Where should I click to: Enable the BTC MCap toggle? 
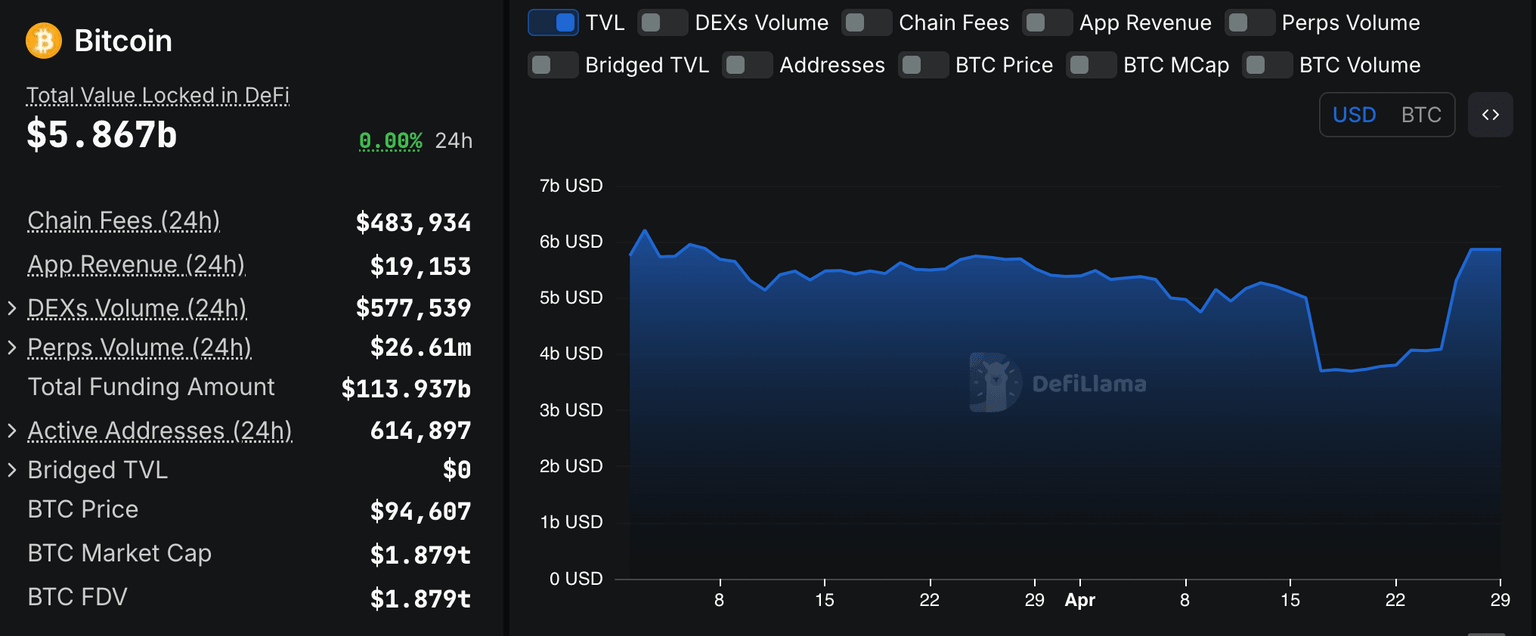pos(1091,64)
